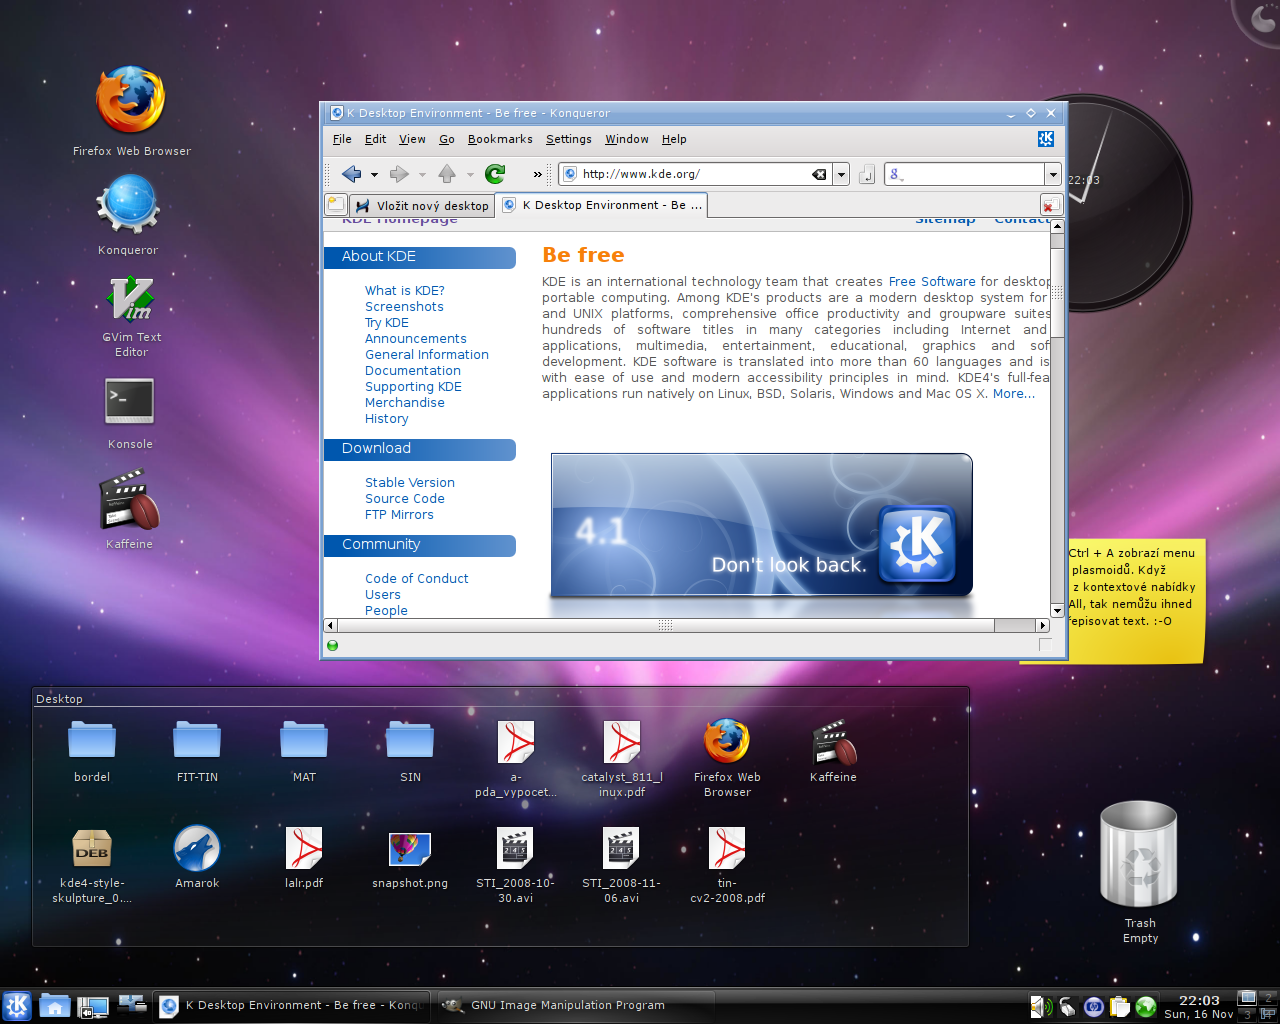The width and height of the screenshot is (1280, 1024).
Task: Open the 'Source Code' link
Action: pos(405,499)
